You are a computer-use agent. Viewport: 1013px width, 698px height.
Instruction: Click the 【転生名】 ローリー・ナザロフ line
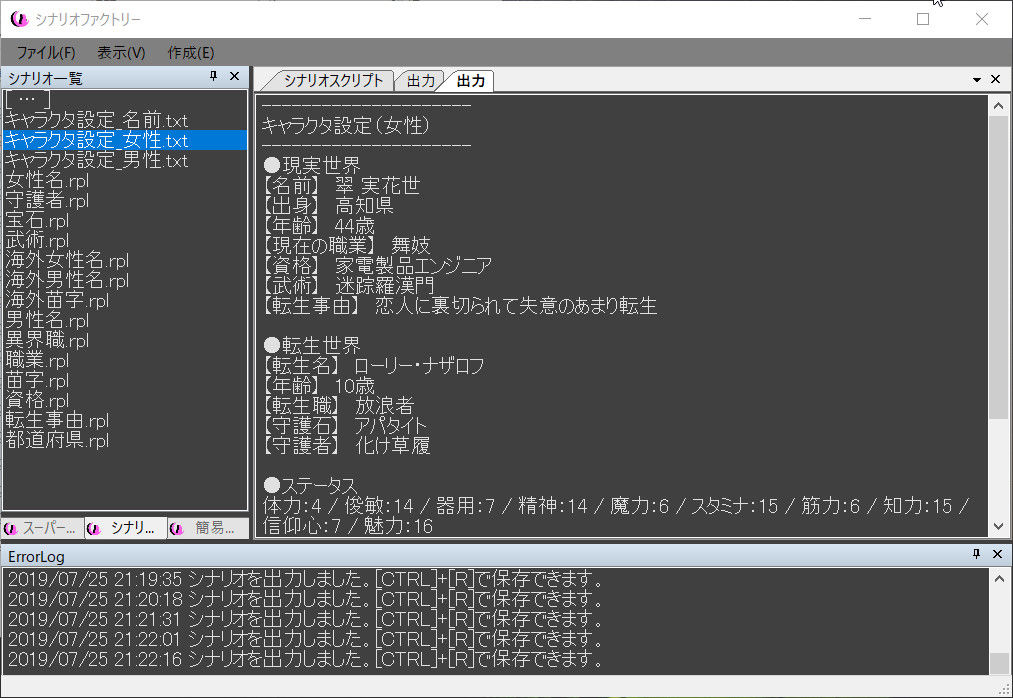[x=373, y=366]
